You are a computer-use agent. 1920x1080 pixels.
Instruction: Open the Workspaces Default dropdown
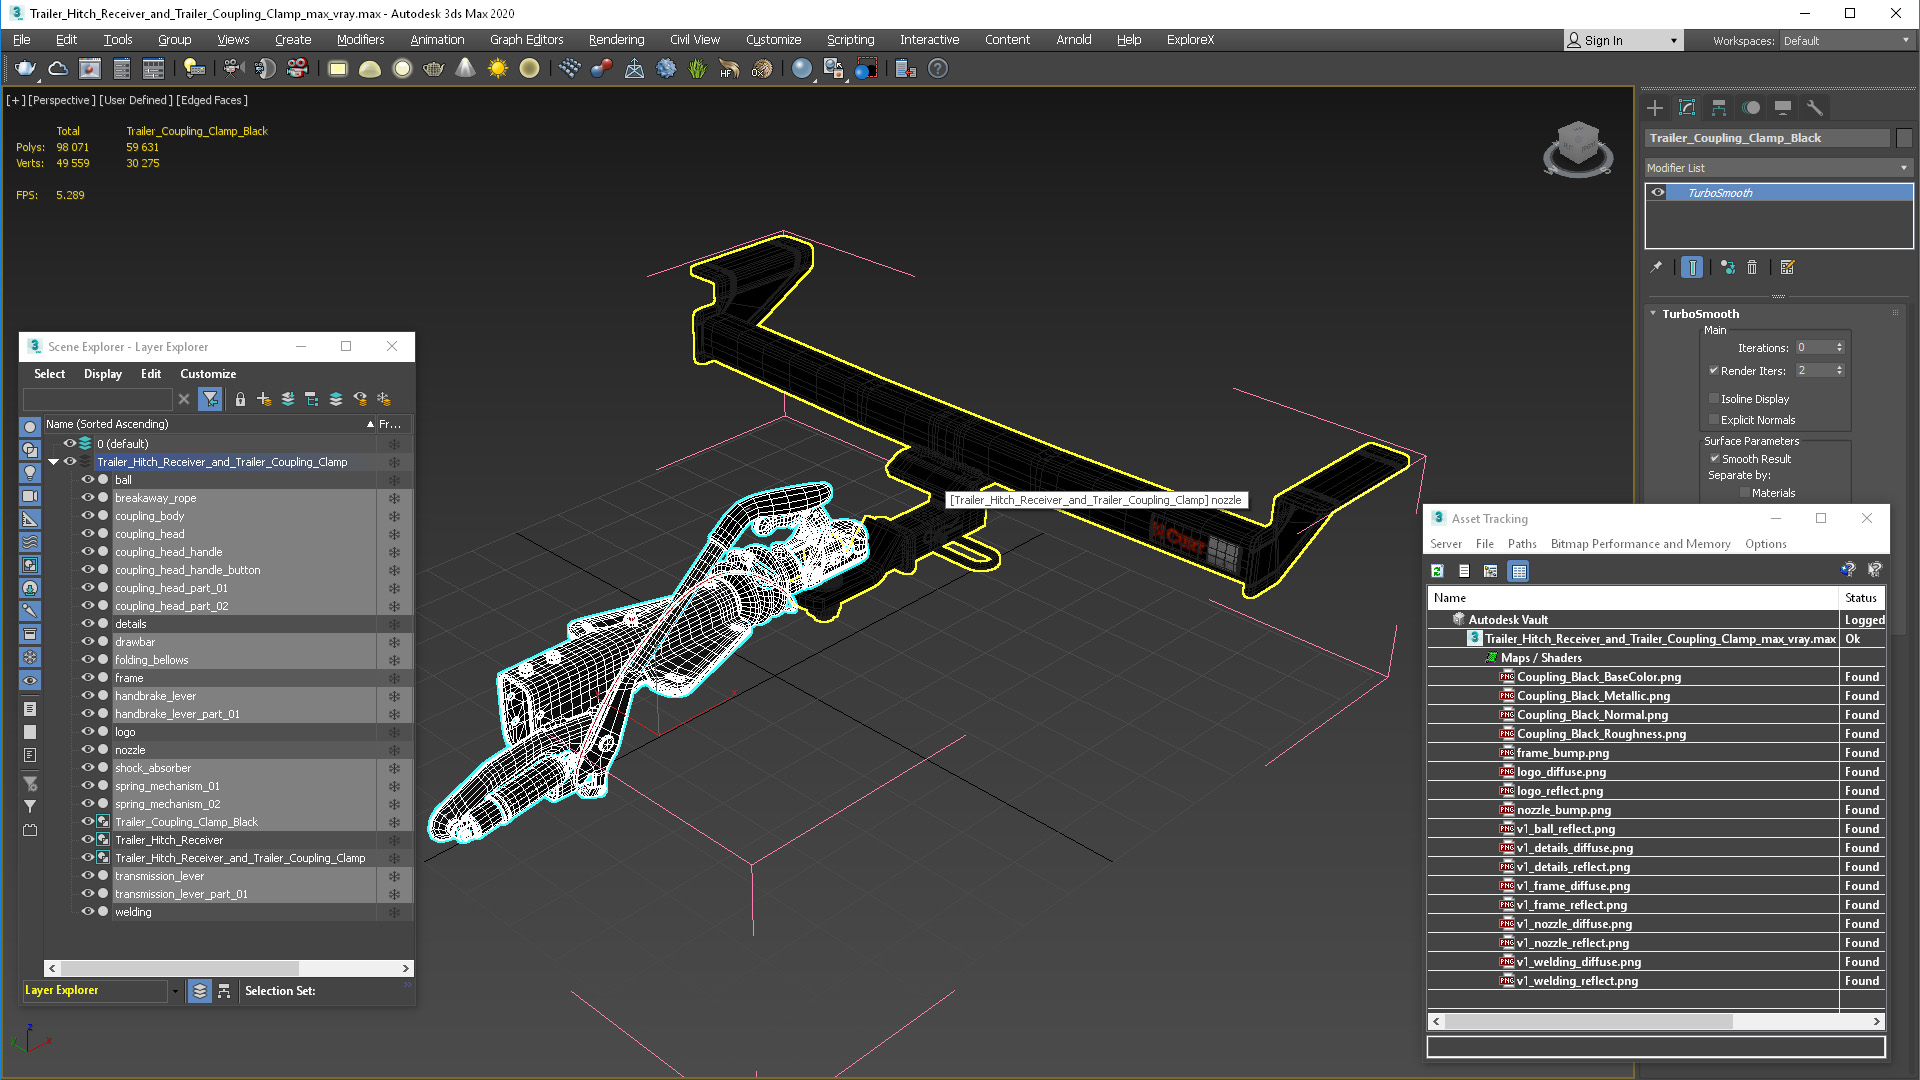1846,41
